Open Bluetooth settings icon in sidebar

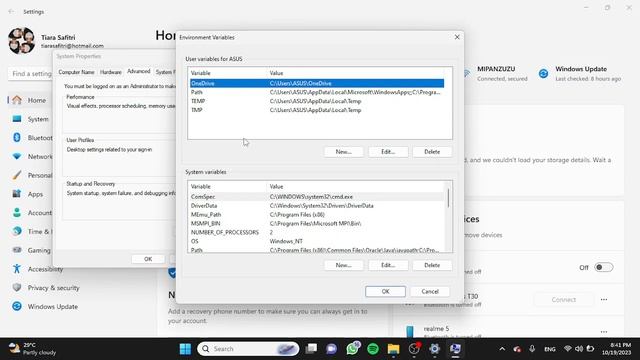tap(17, 138)
